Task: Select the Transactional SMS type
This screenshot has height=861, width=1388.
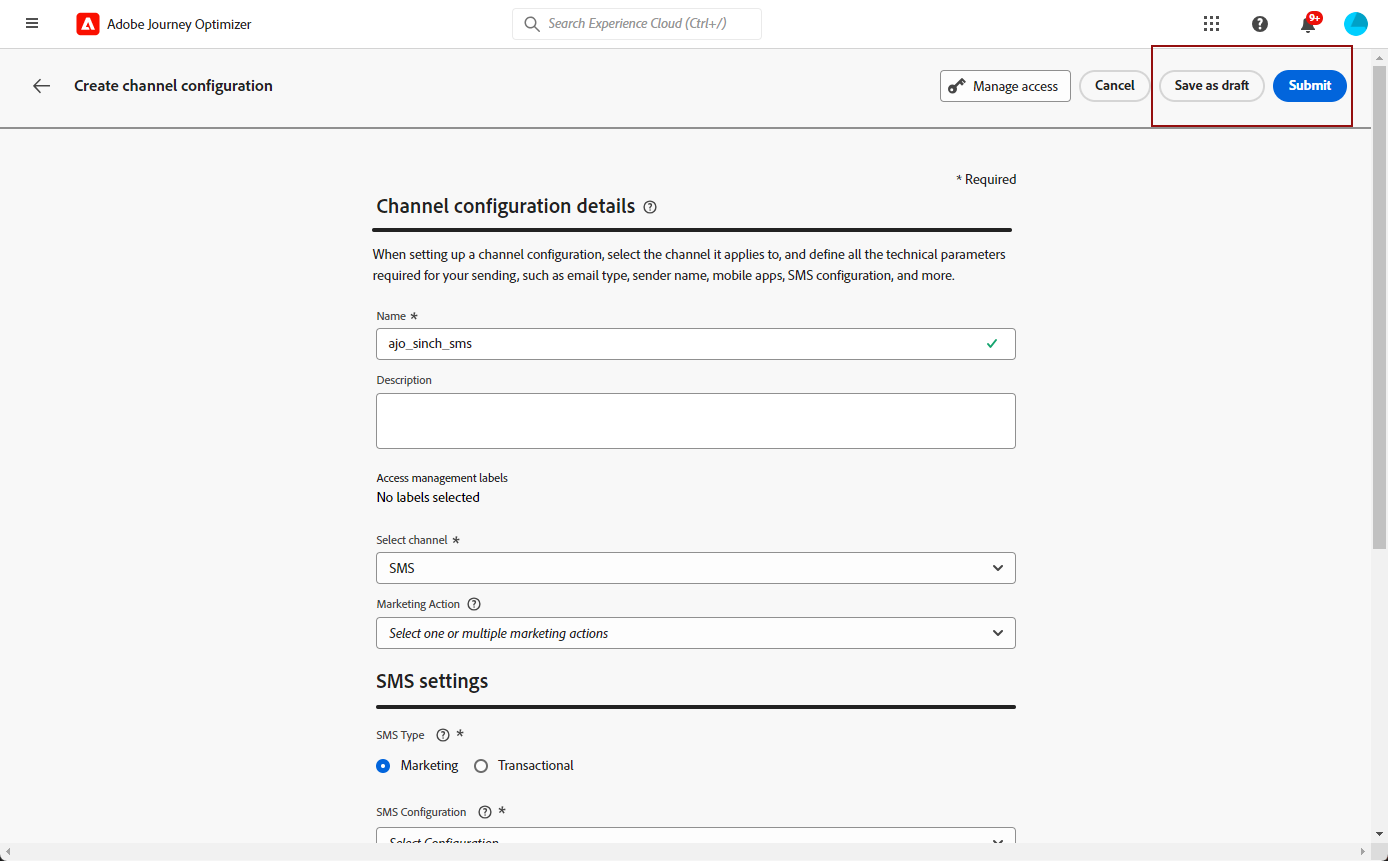Action: [x=481, y=766]
